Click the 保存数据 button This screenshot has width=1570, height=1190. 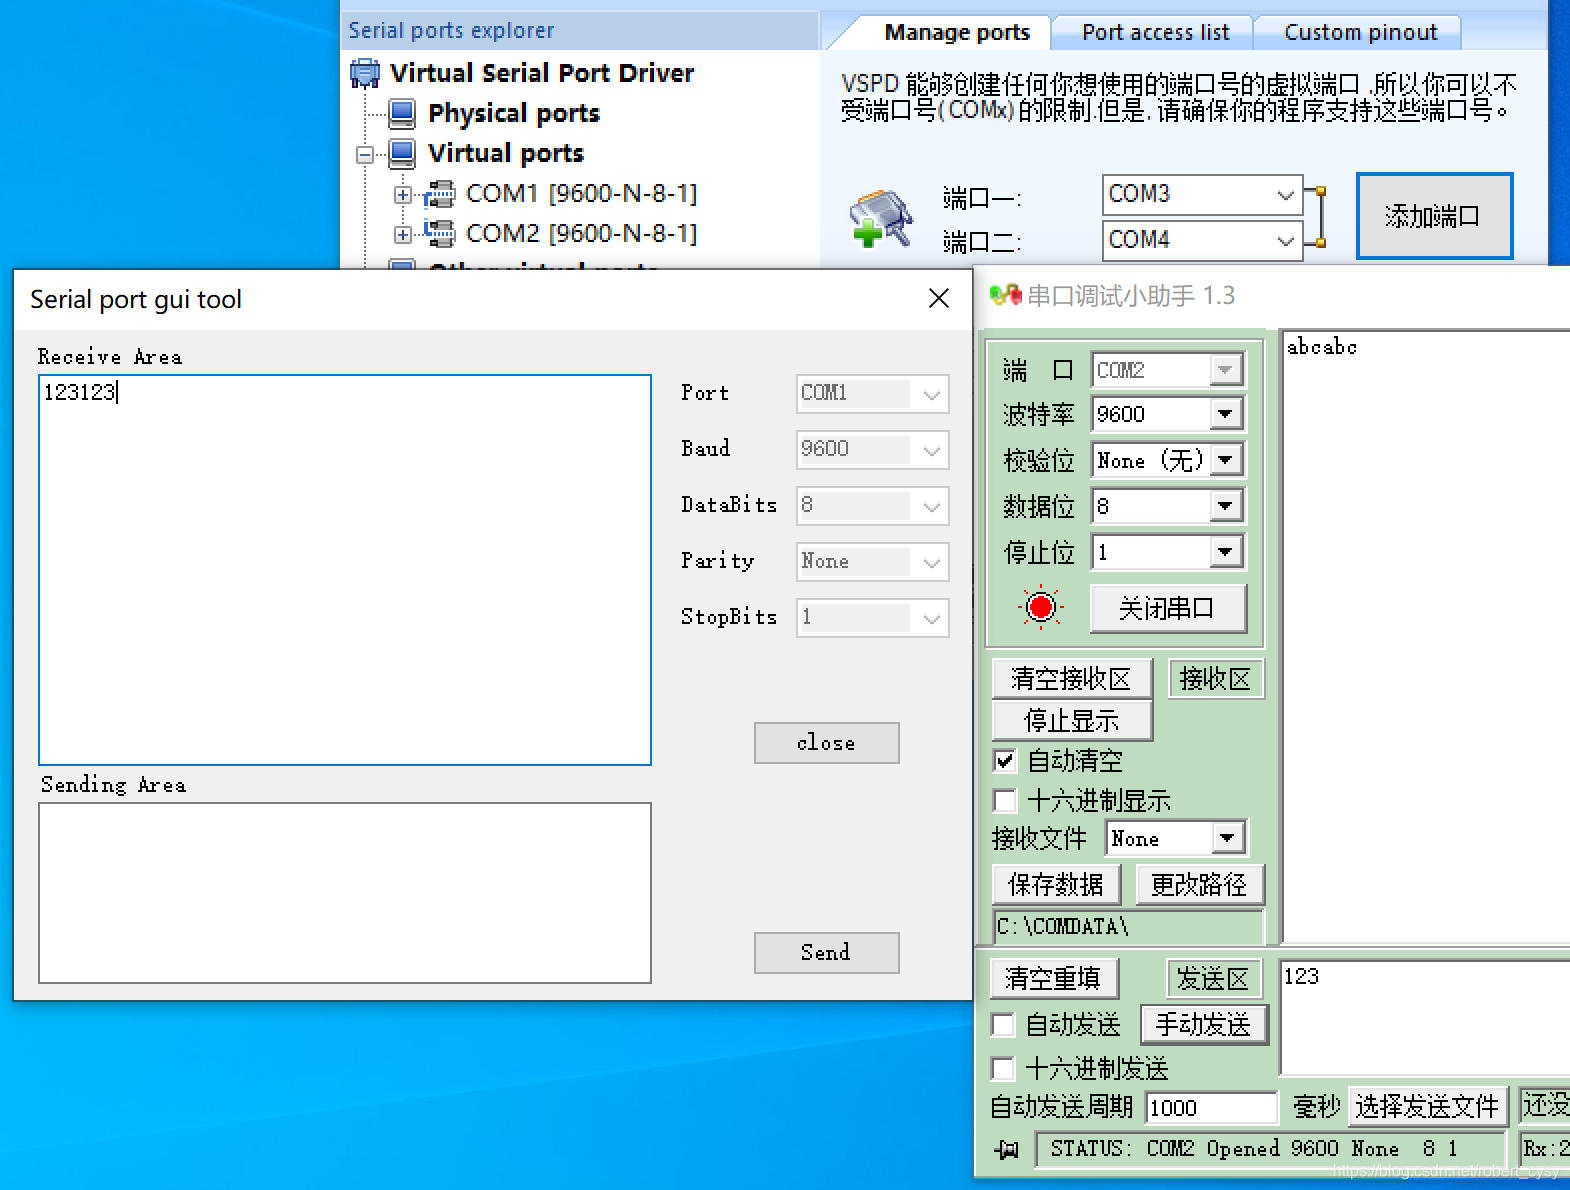point(1056,885)
